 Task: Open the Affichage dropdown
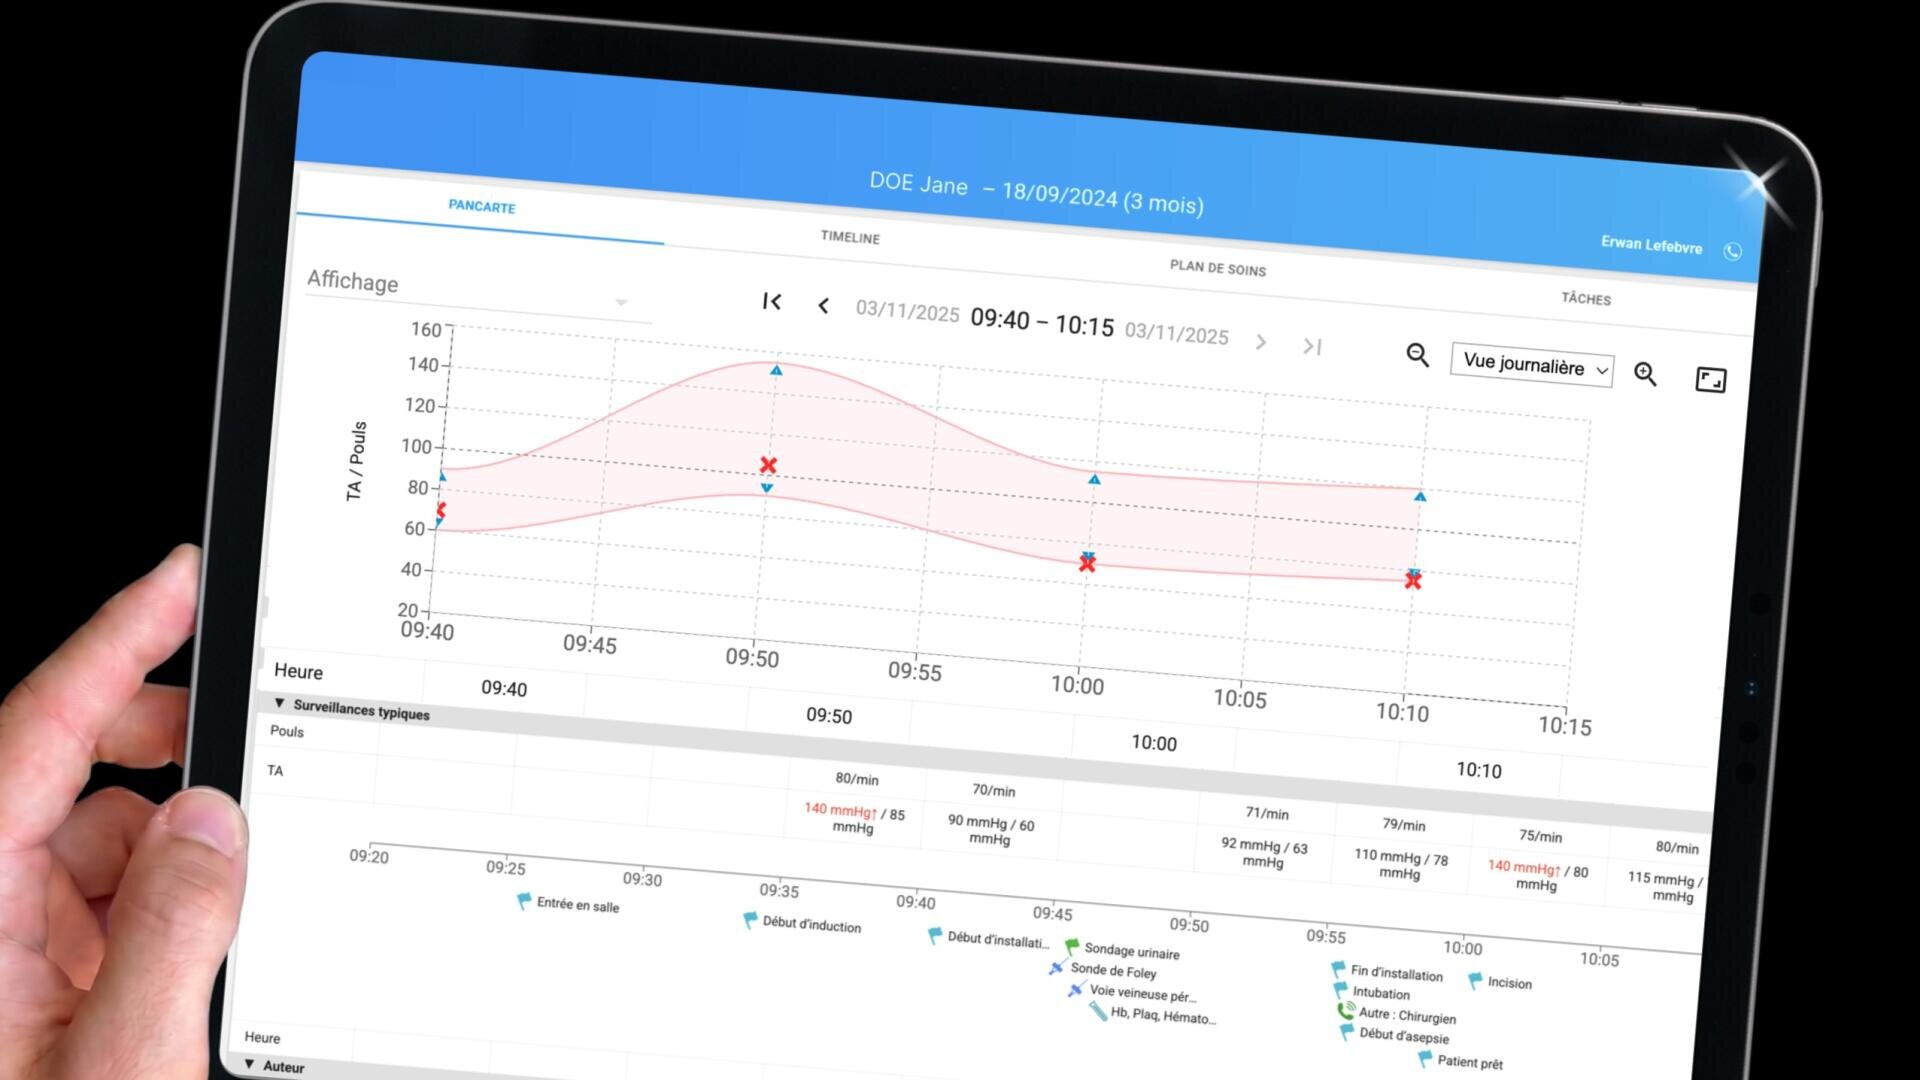pyautogui.click(x=478, y=292)
